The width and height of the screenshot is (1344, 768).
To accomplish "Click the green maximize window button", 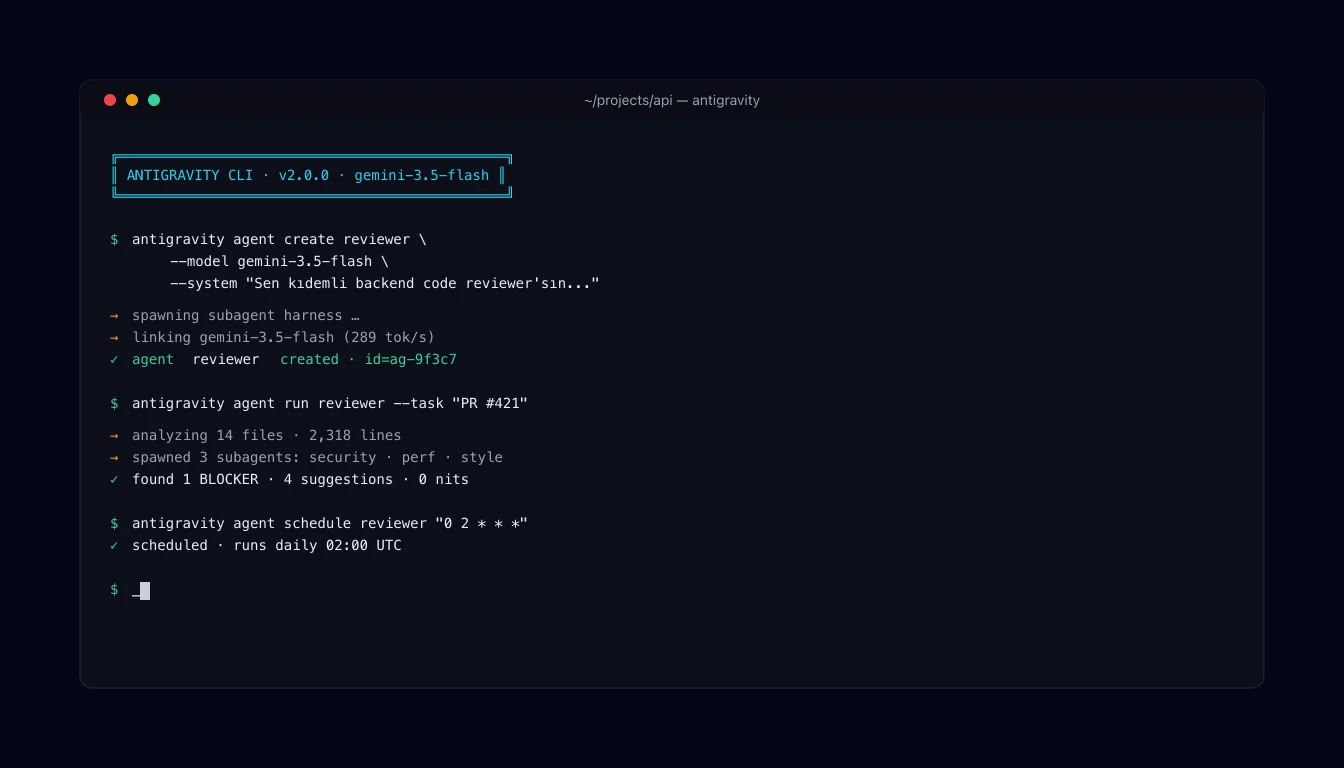I will click(154, 100).
